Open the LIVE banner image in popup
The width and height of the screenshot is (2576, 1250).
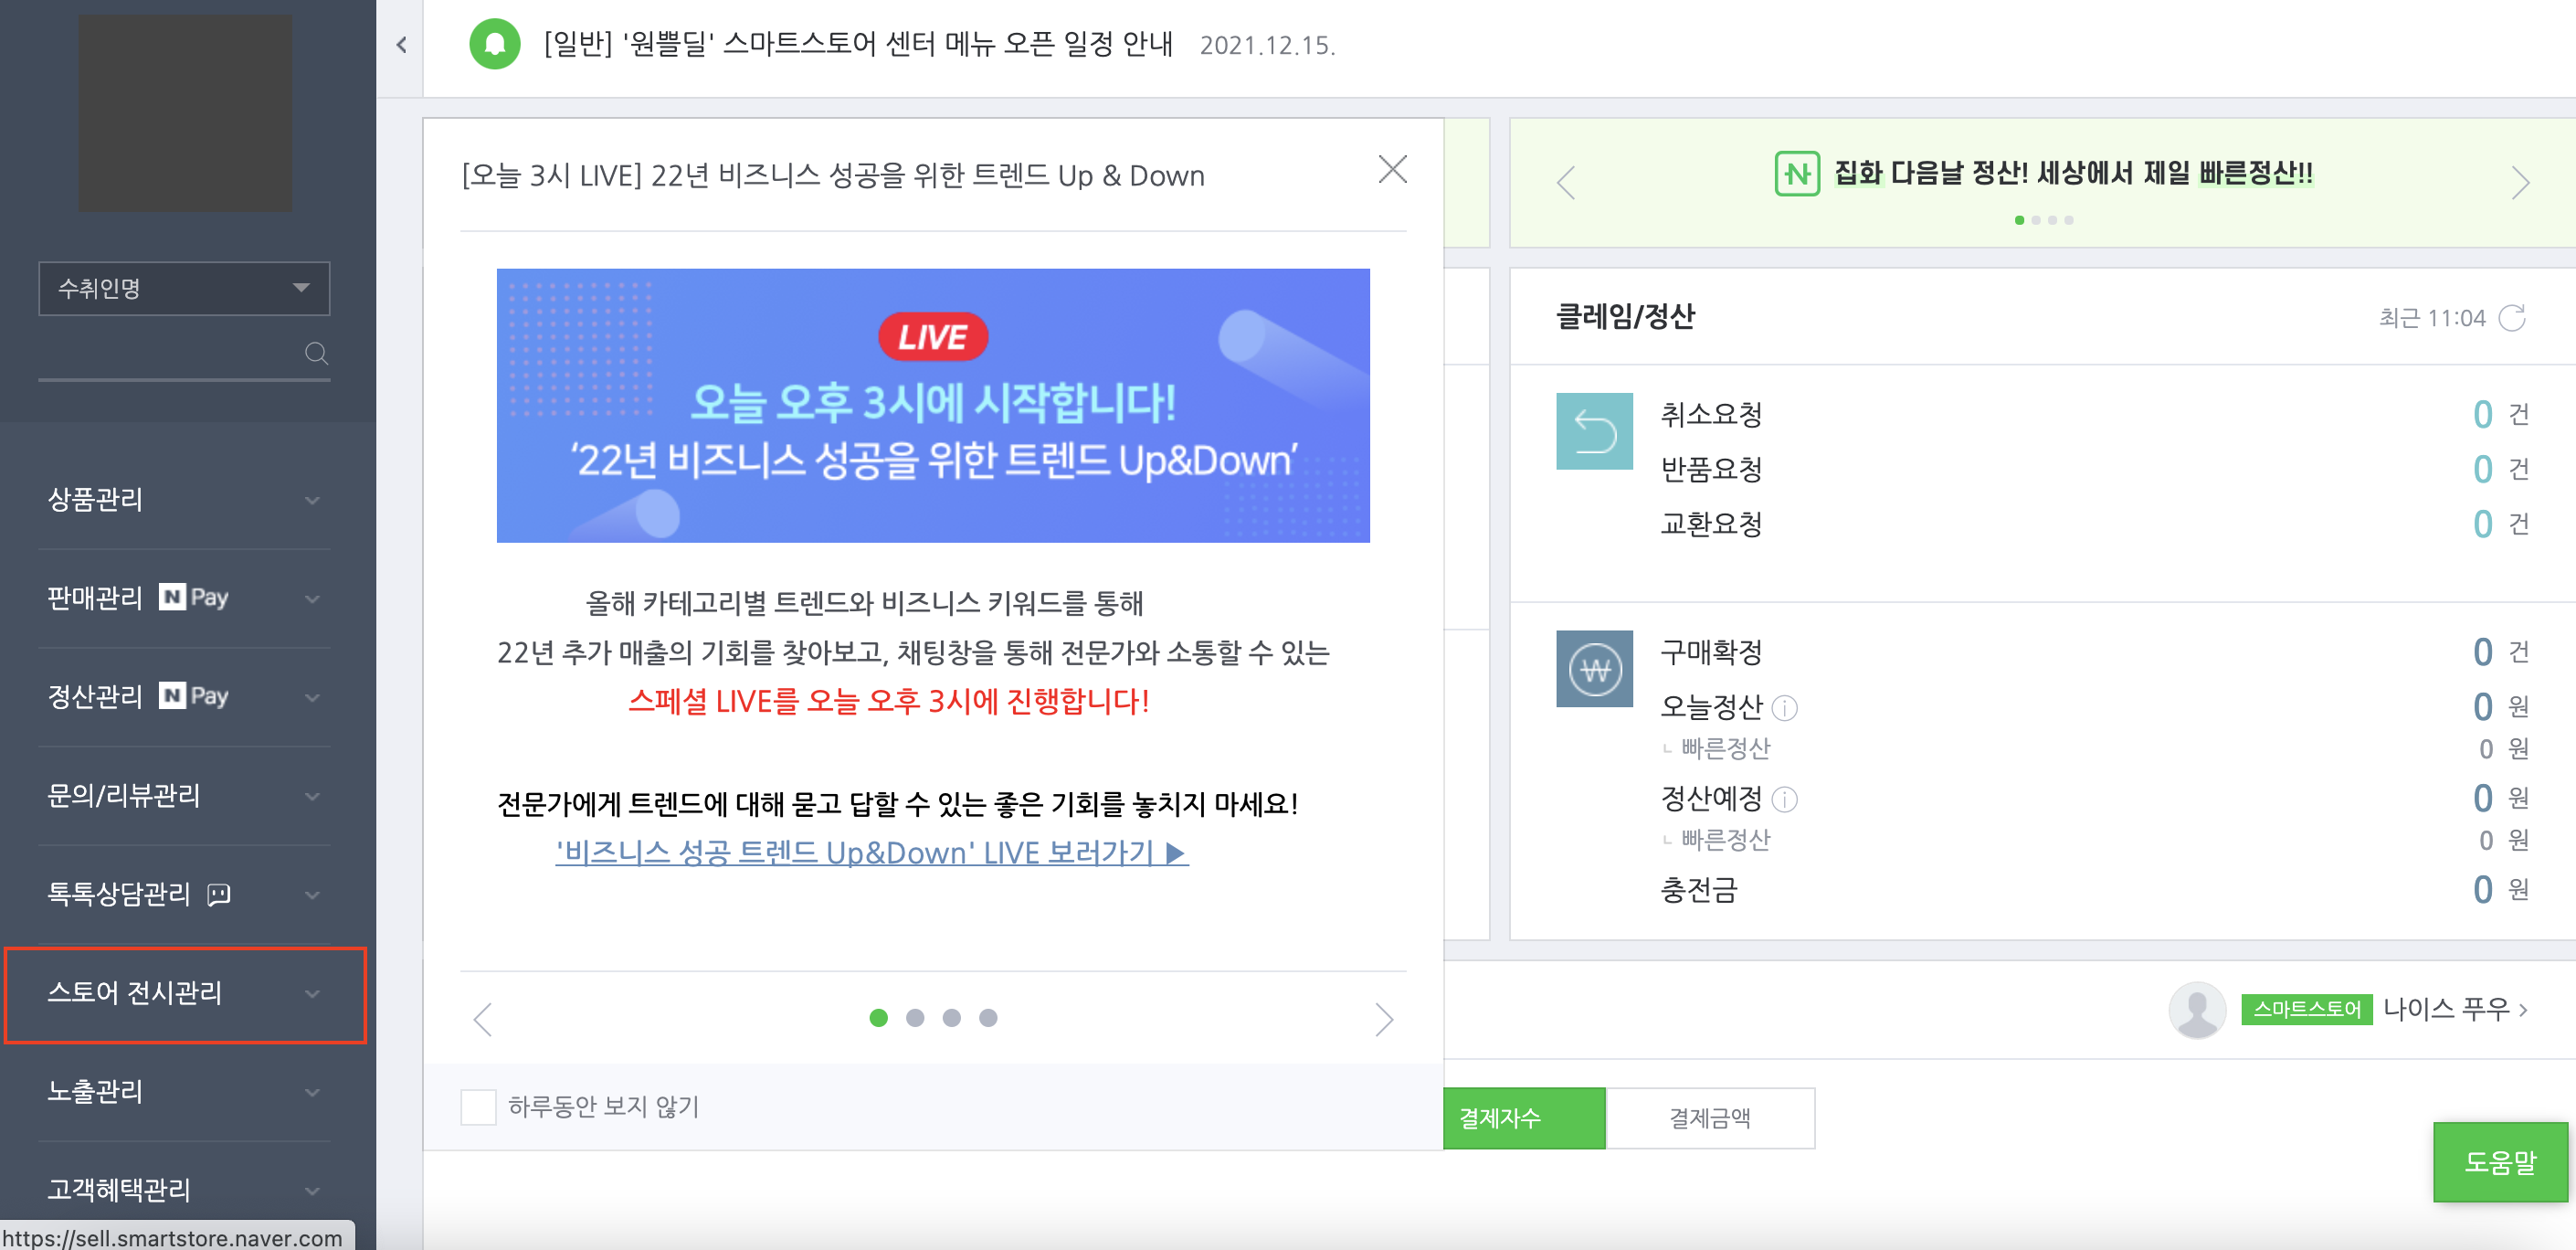click(x=932, y=405)
